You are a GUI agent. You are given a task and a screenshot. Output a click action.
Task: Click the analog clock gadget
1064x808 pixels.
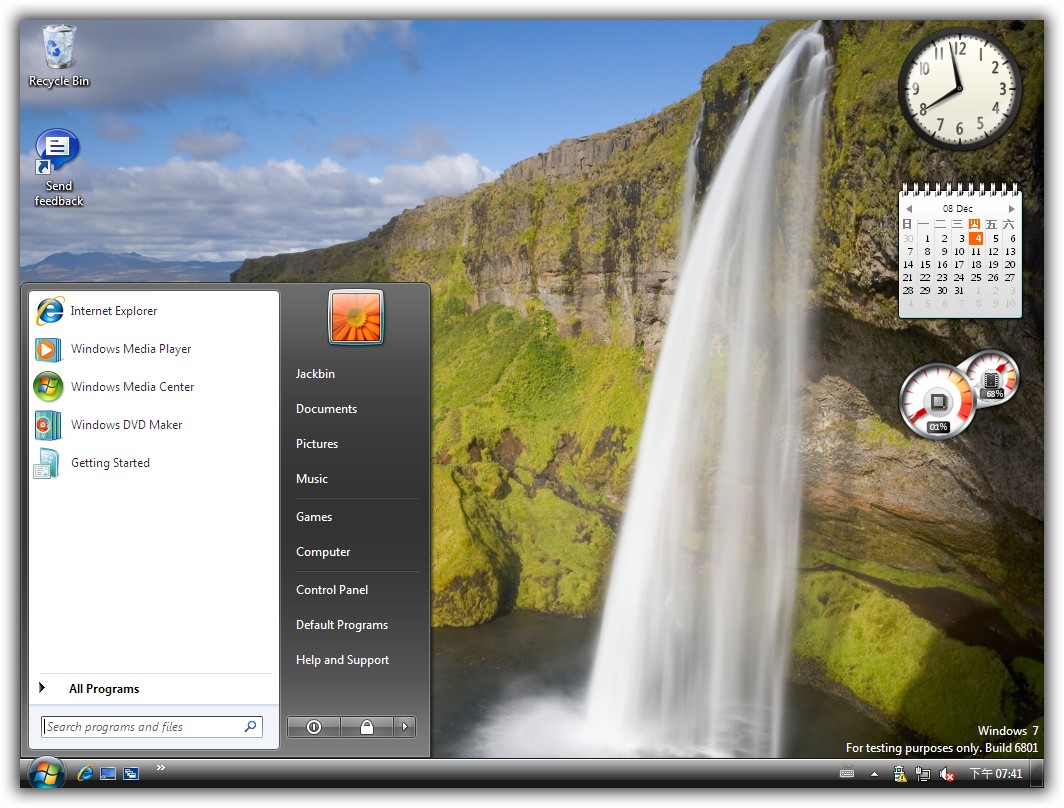(960, 89)
